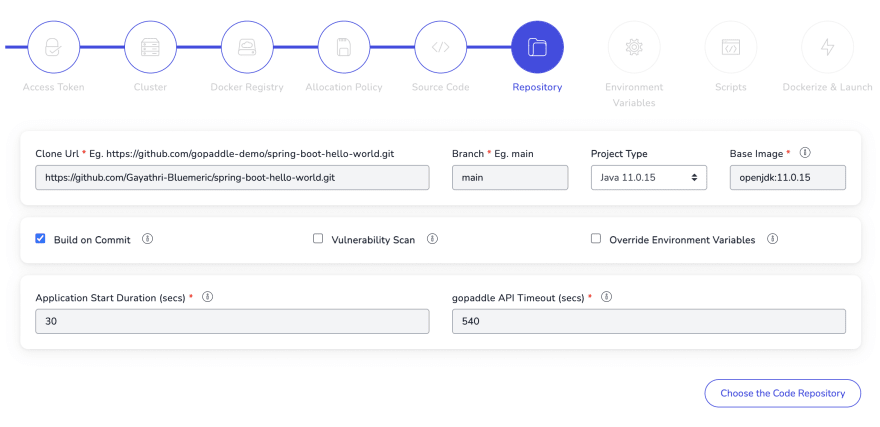Click Choose the Code Repository button
880x427 pixels.
pos(782,393)
